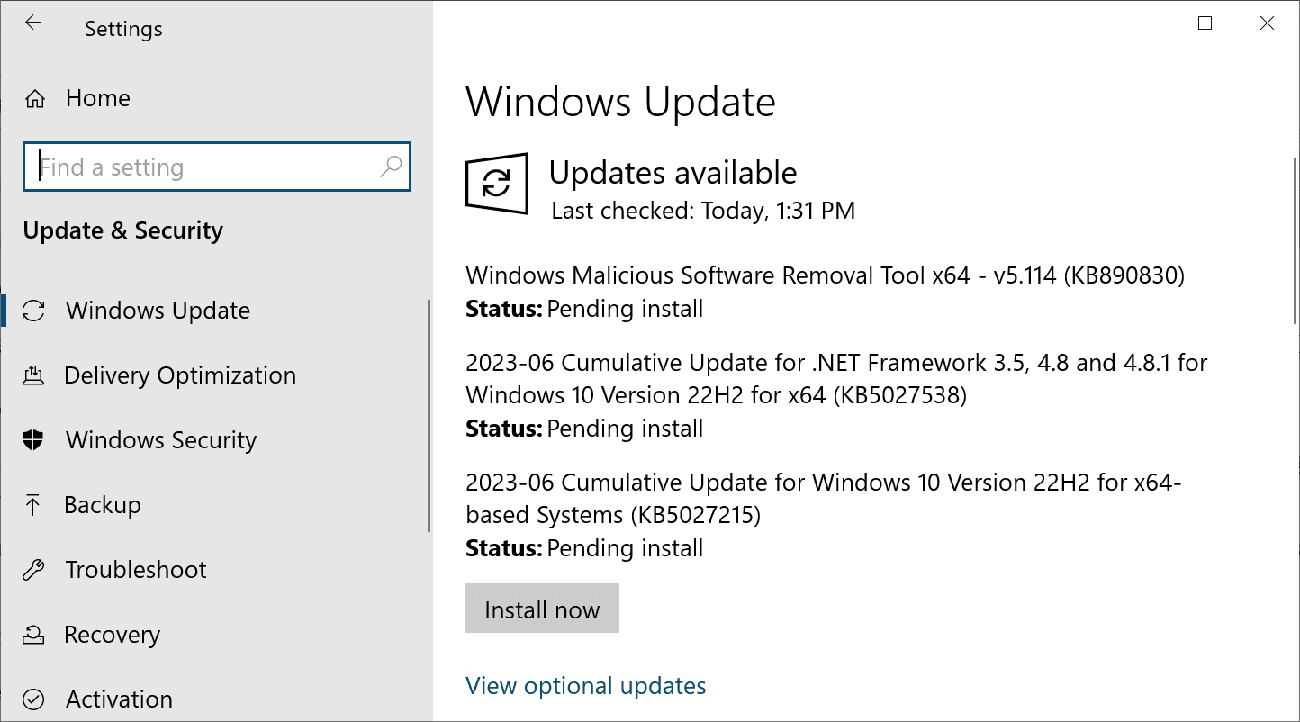Viewport: 1300px width, 722px height.
Task: Open Windows Security via its shield icon
Action: click(x=33, y=440)
